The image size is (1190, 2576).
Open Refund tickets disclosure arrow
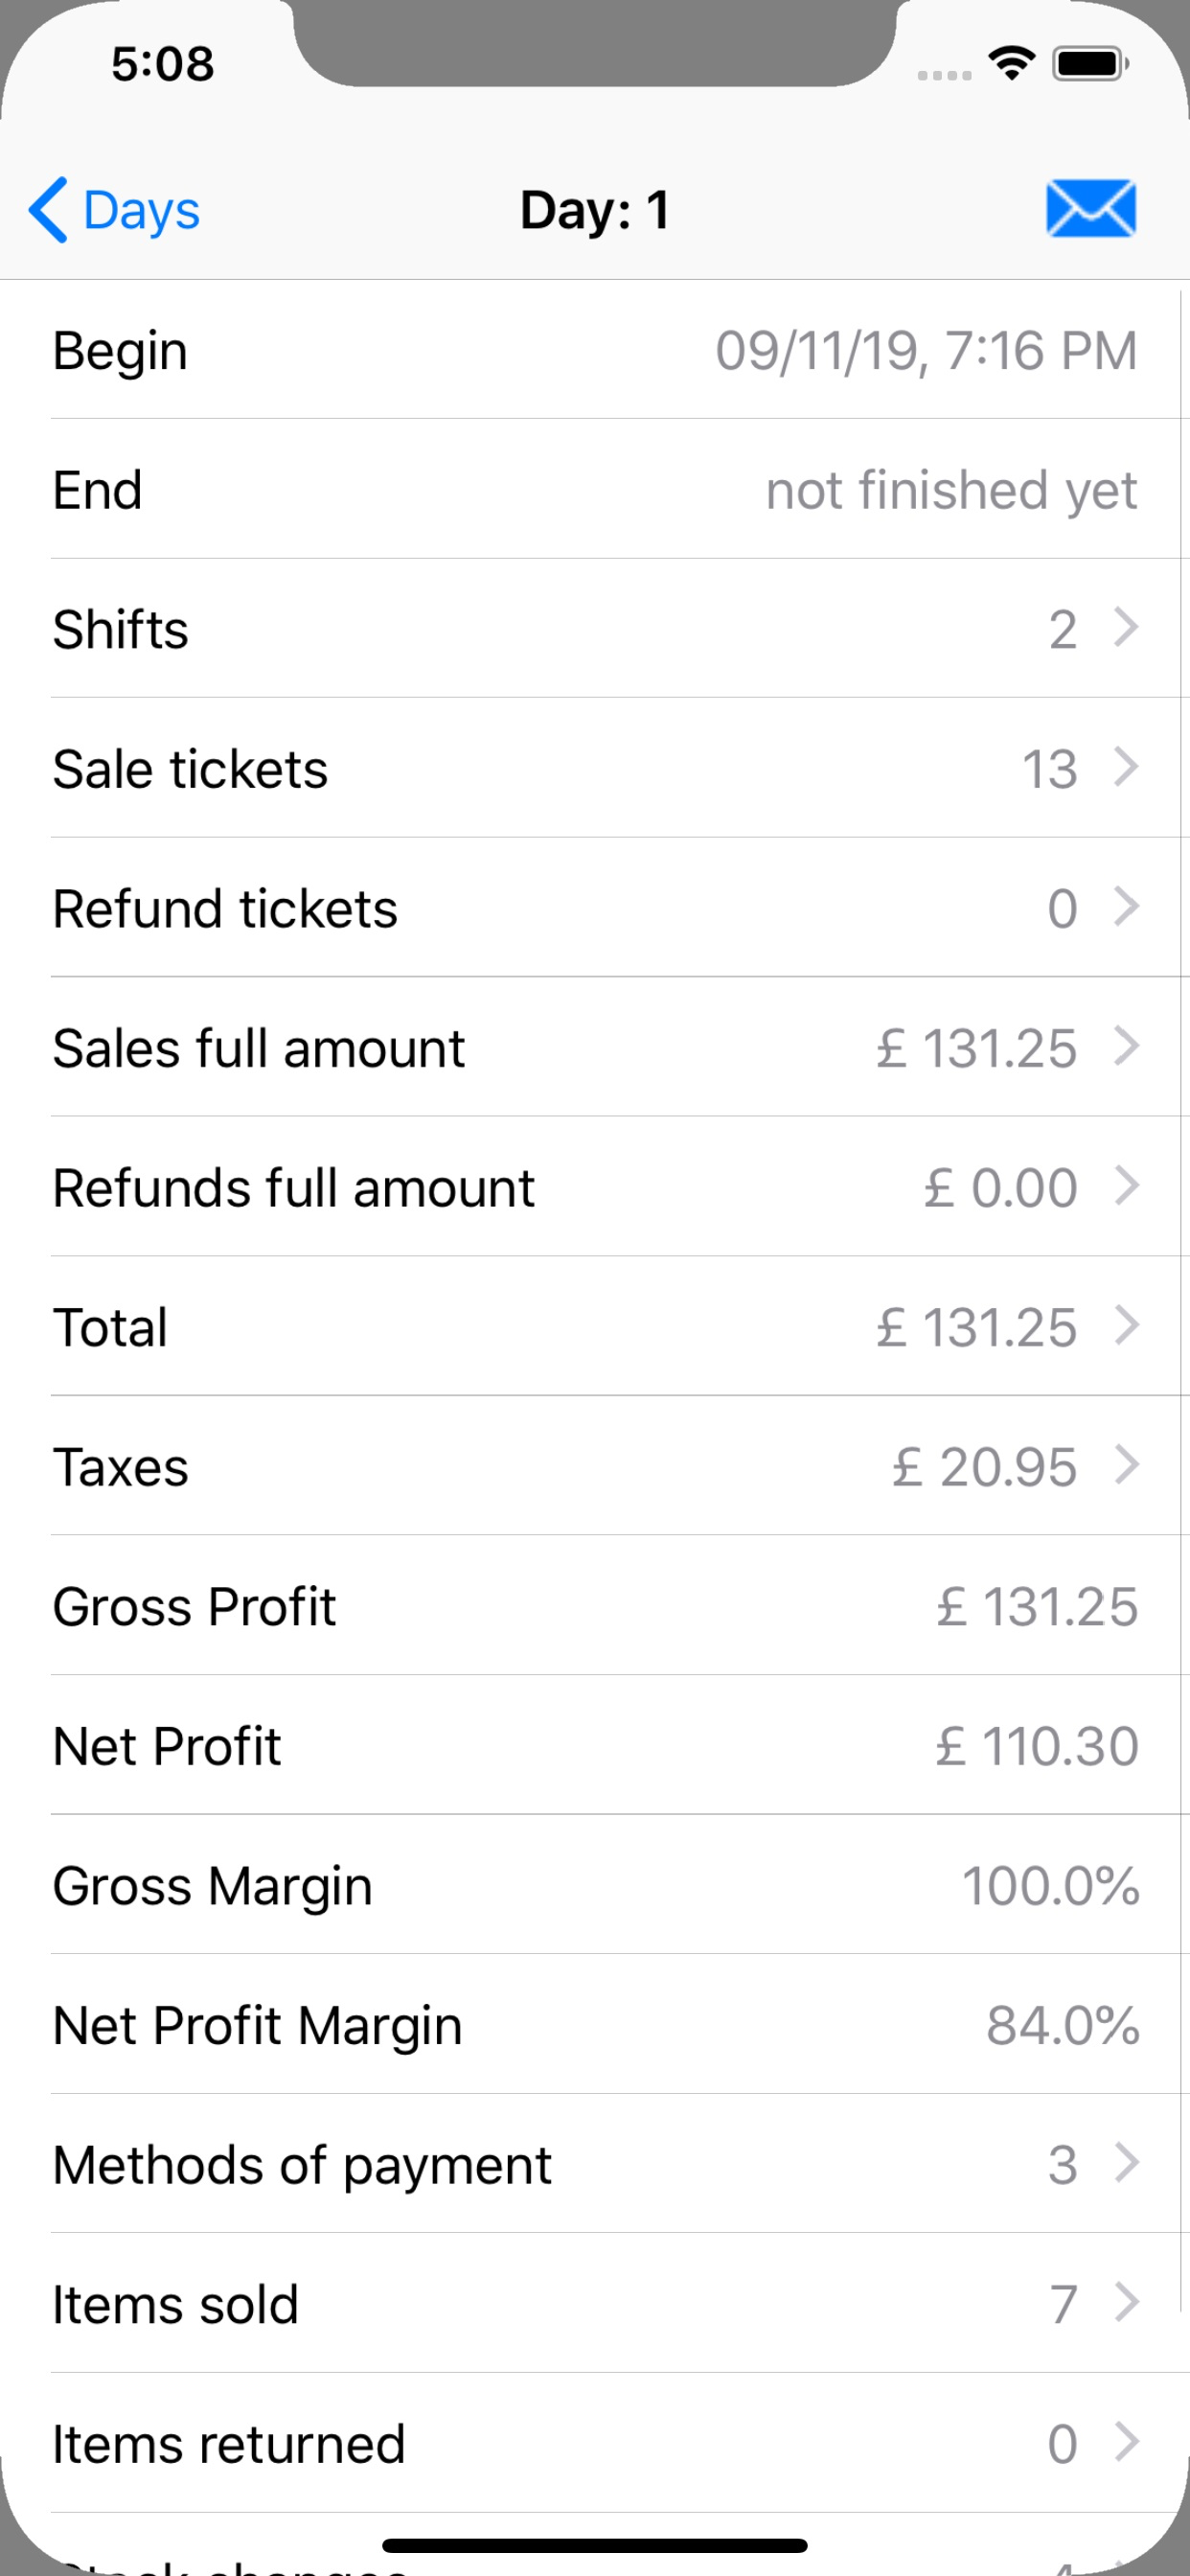(x=1127, y=907)
